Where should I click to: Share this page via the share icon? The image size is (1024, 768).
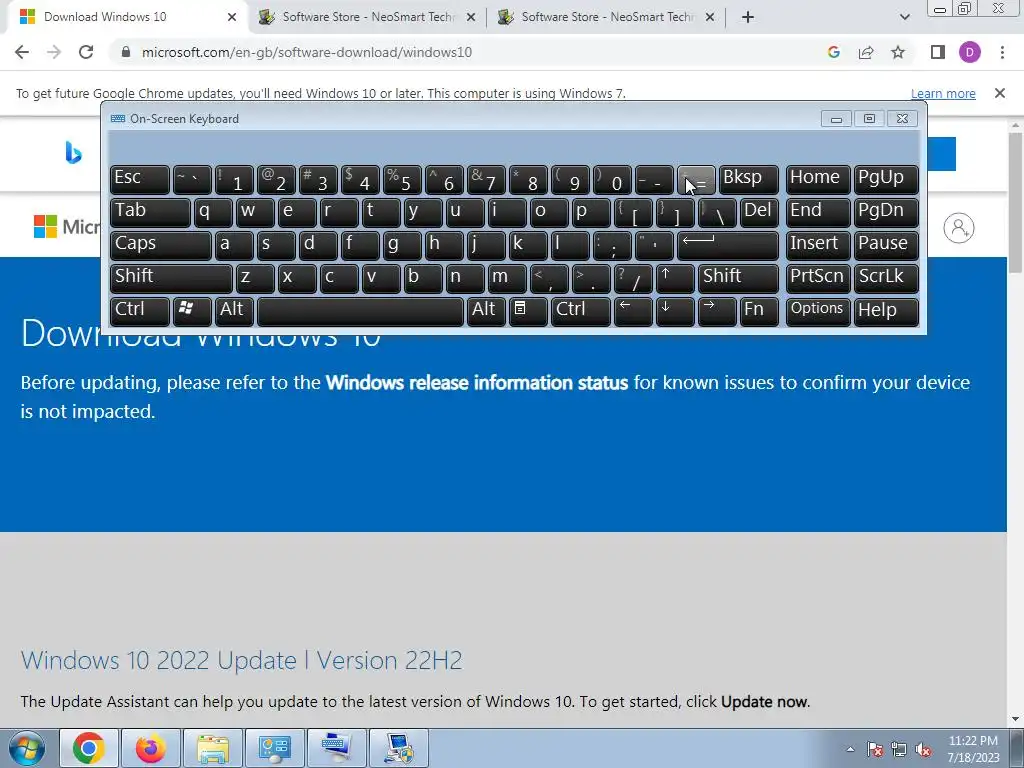[866, 52]
